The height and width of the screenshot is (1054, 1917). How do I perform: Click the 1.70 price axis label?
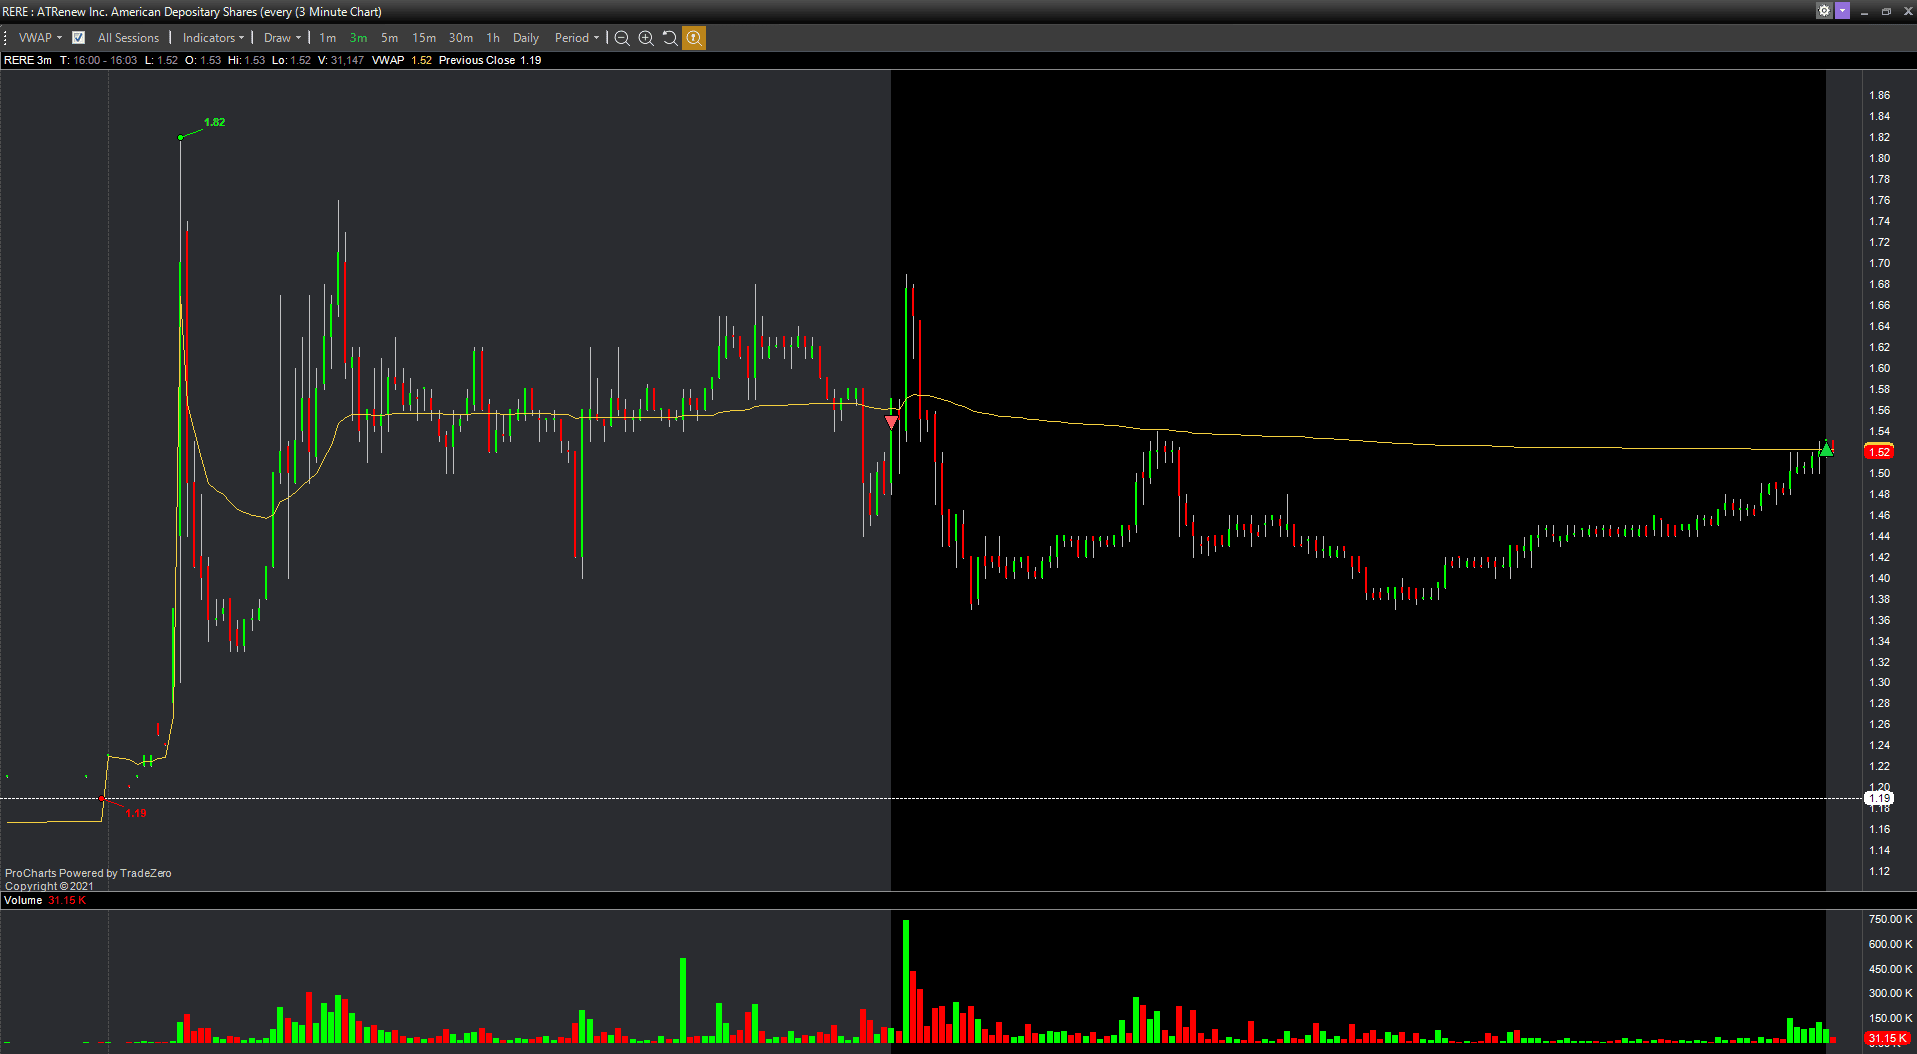(1879, 263)
